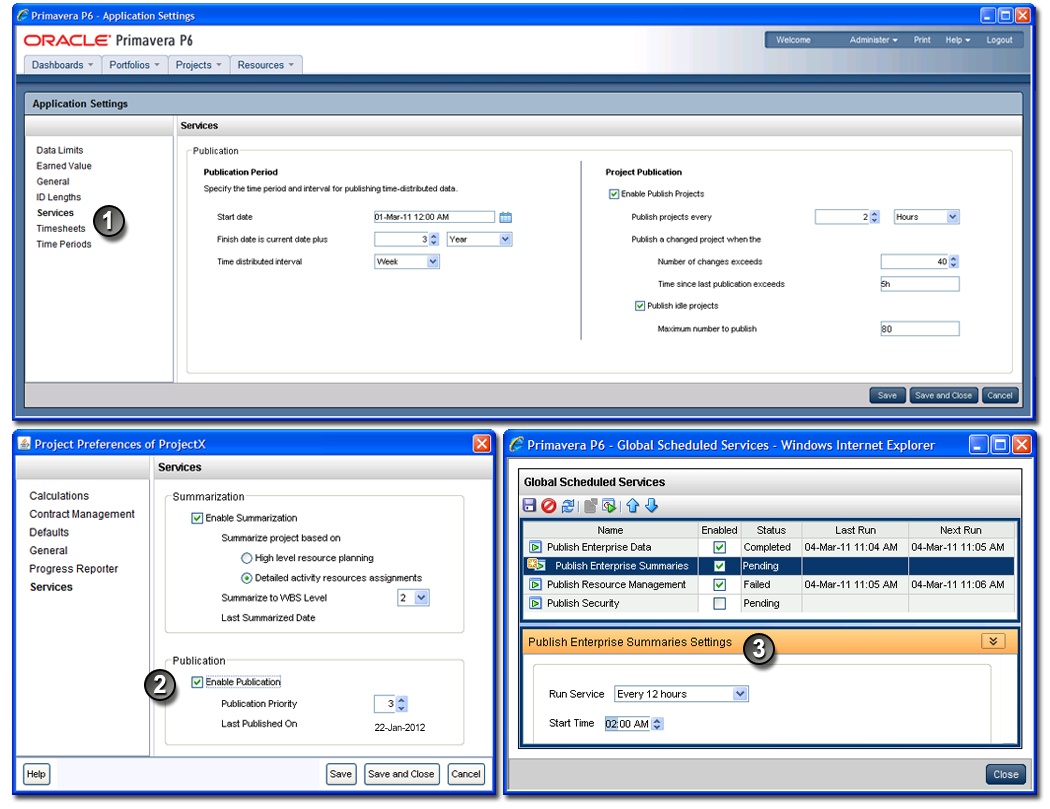Click the Run Service icon in services toolbar
This screenshot has height=809, width=1050.
click(x=609, y=506)
